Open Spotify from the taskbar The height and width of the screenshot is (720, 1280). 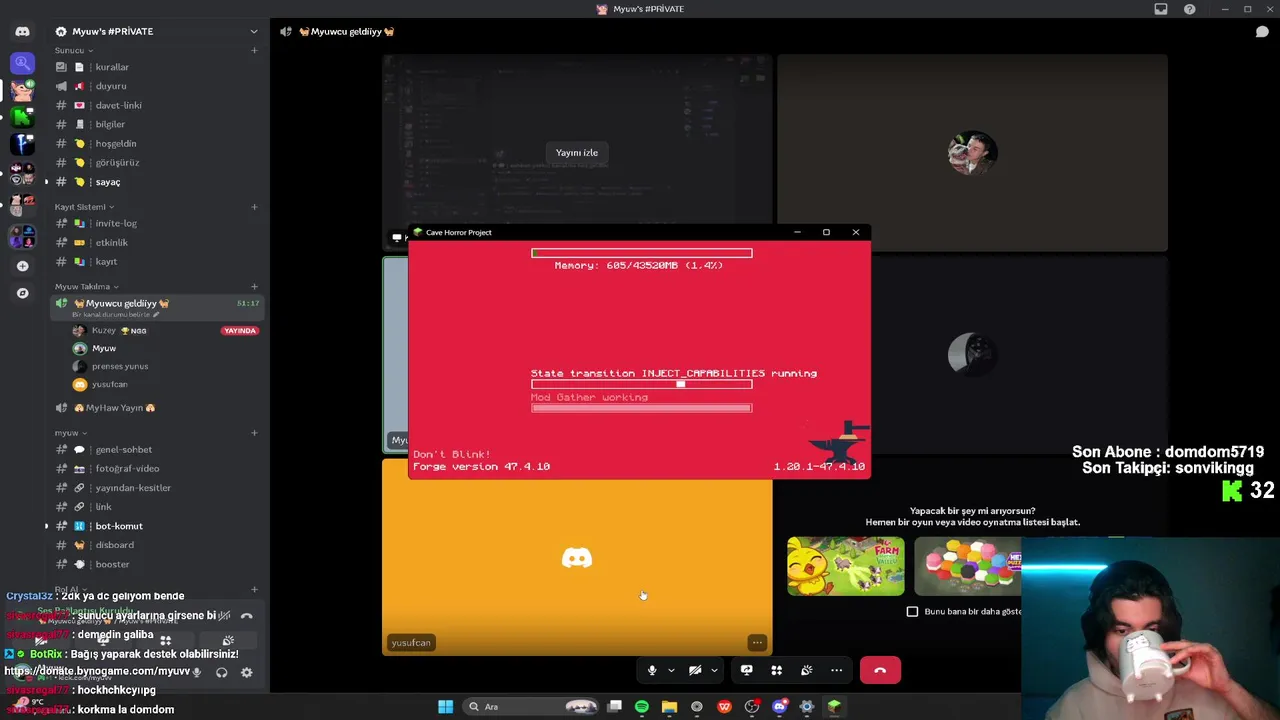[x=642, y=707]
